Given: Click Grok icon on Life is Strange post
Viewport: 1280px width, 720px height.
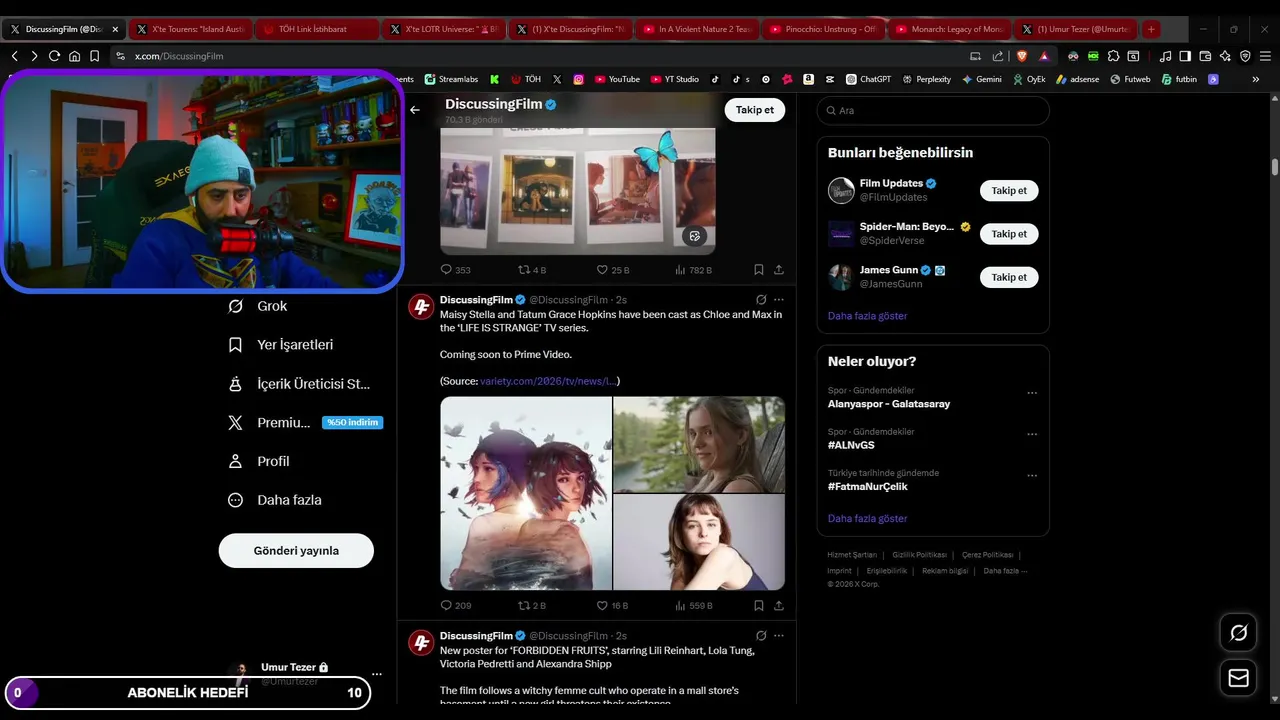Looking at the screenshot, I should [x=761, y=300].
